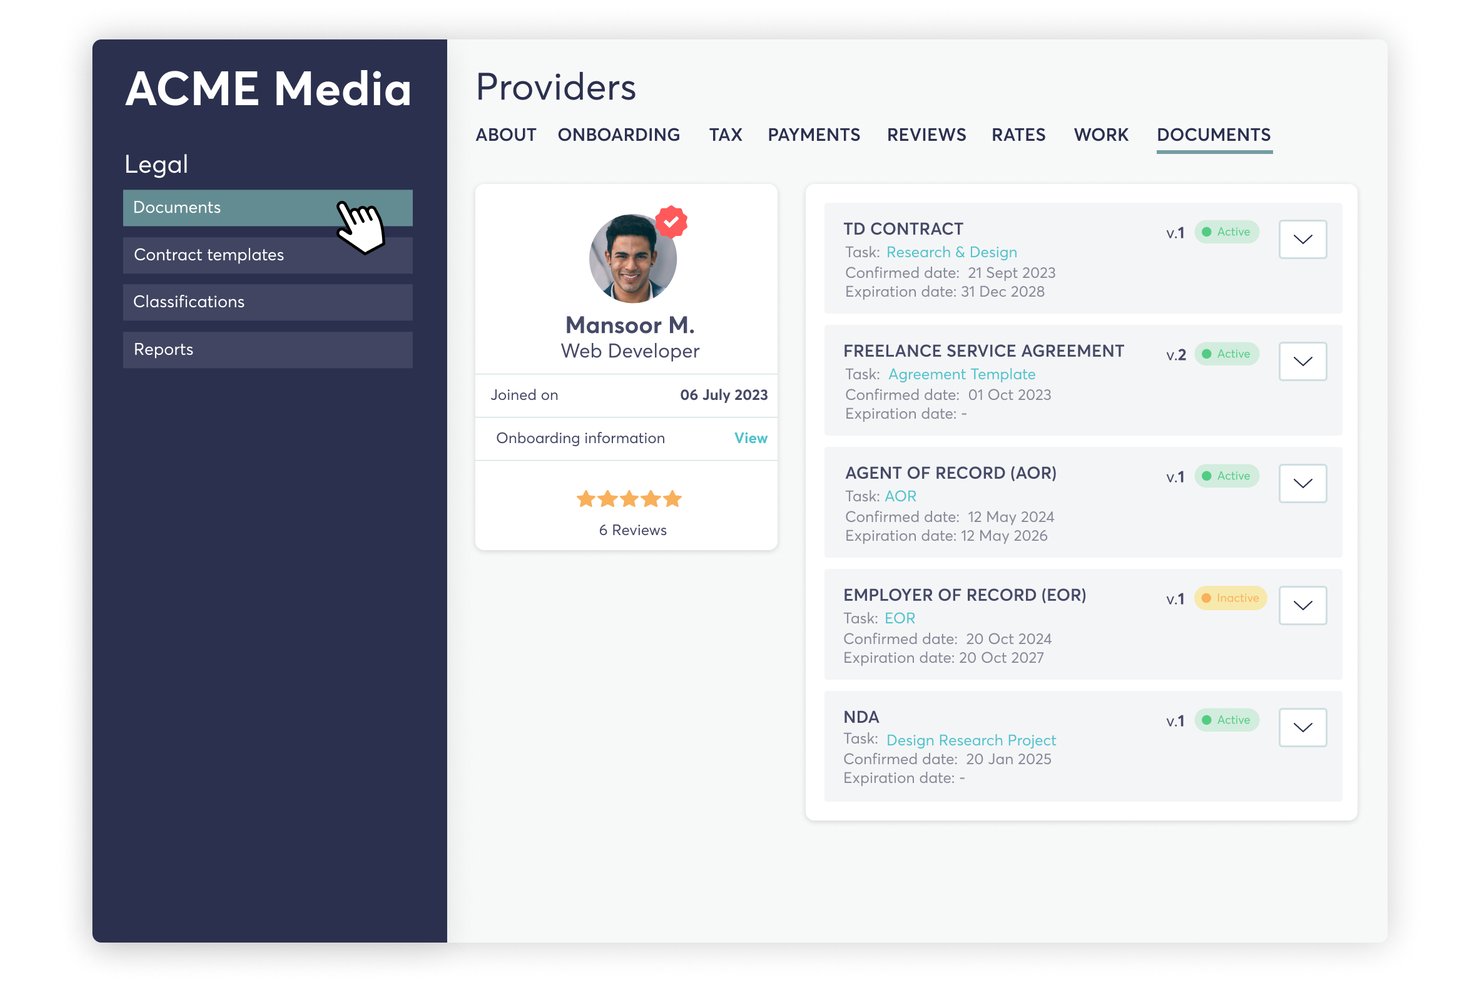Click the red verified badge on avatar
This screenshot has width=1480, height=987.
[x=671, y=221]
